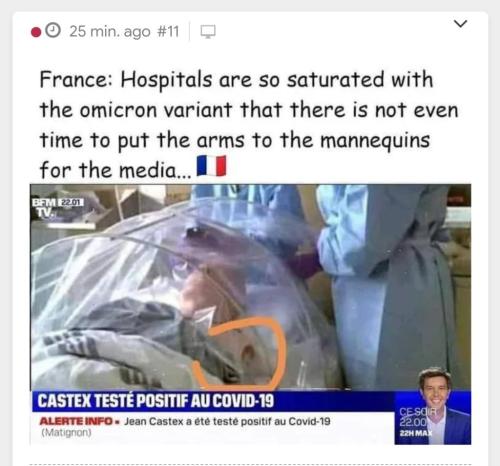Click the BFM TV logo on image

pos(44,208)
